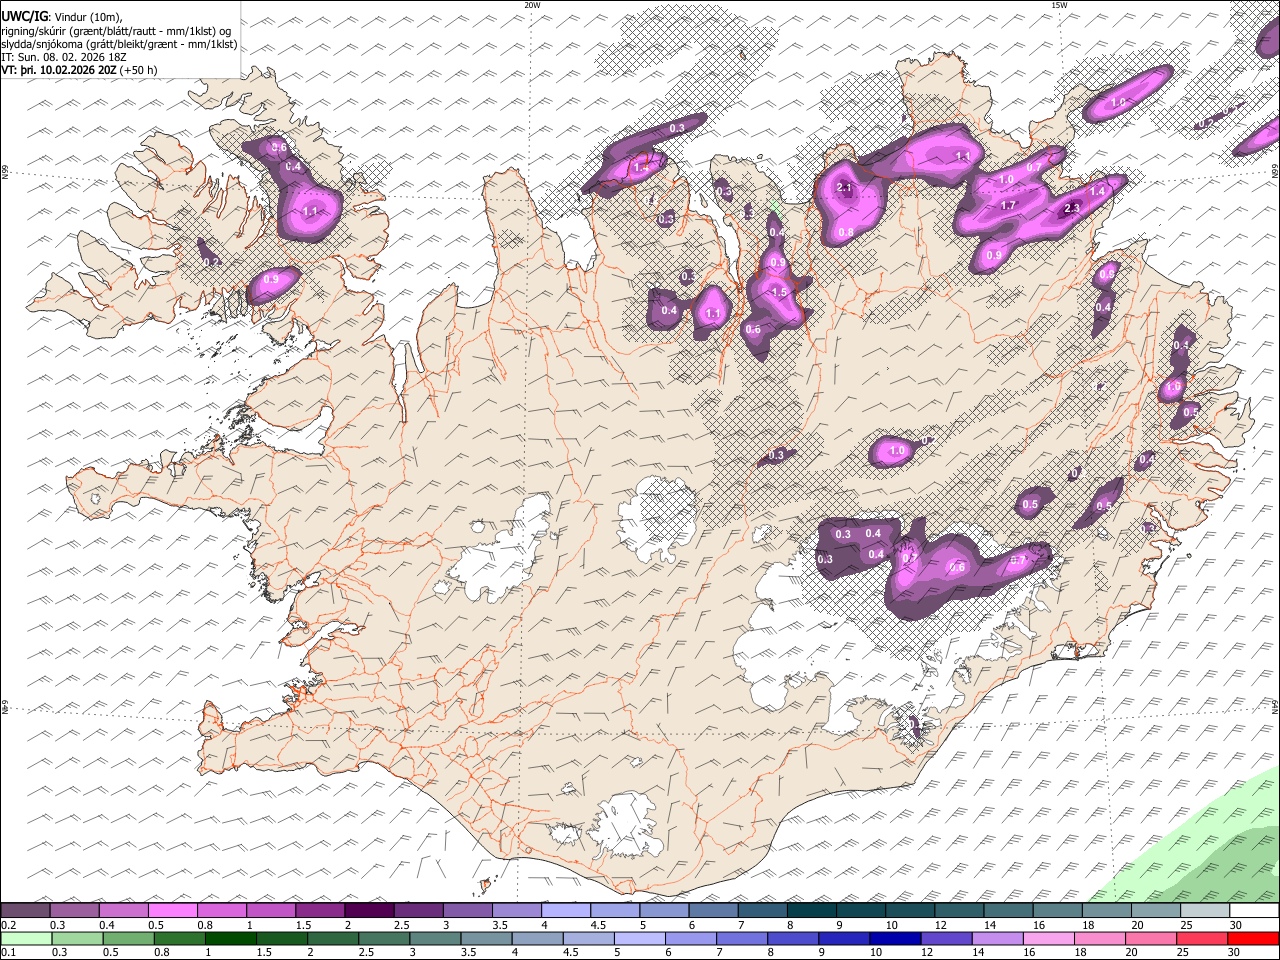Click the '(+50 h)' forecast offset
Image resolution: width=1280 pixels, height=960 pixels.
pos(138,70)
